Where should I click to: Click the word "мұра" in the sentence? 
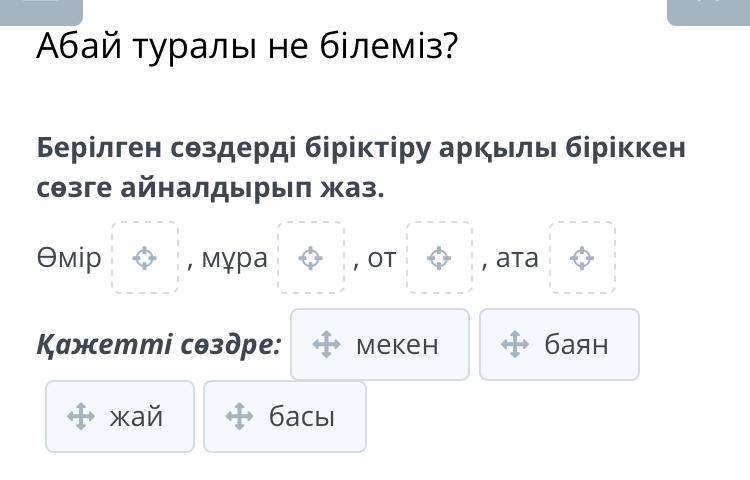click(x=234, y=258)
